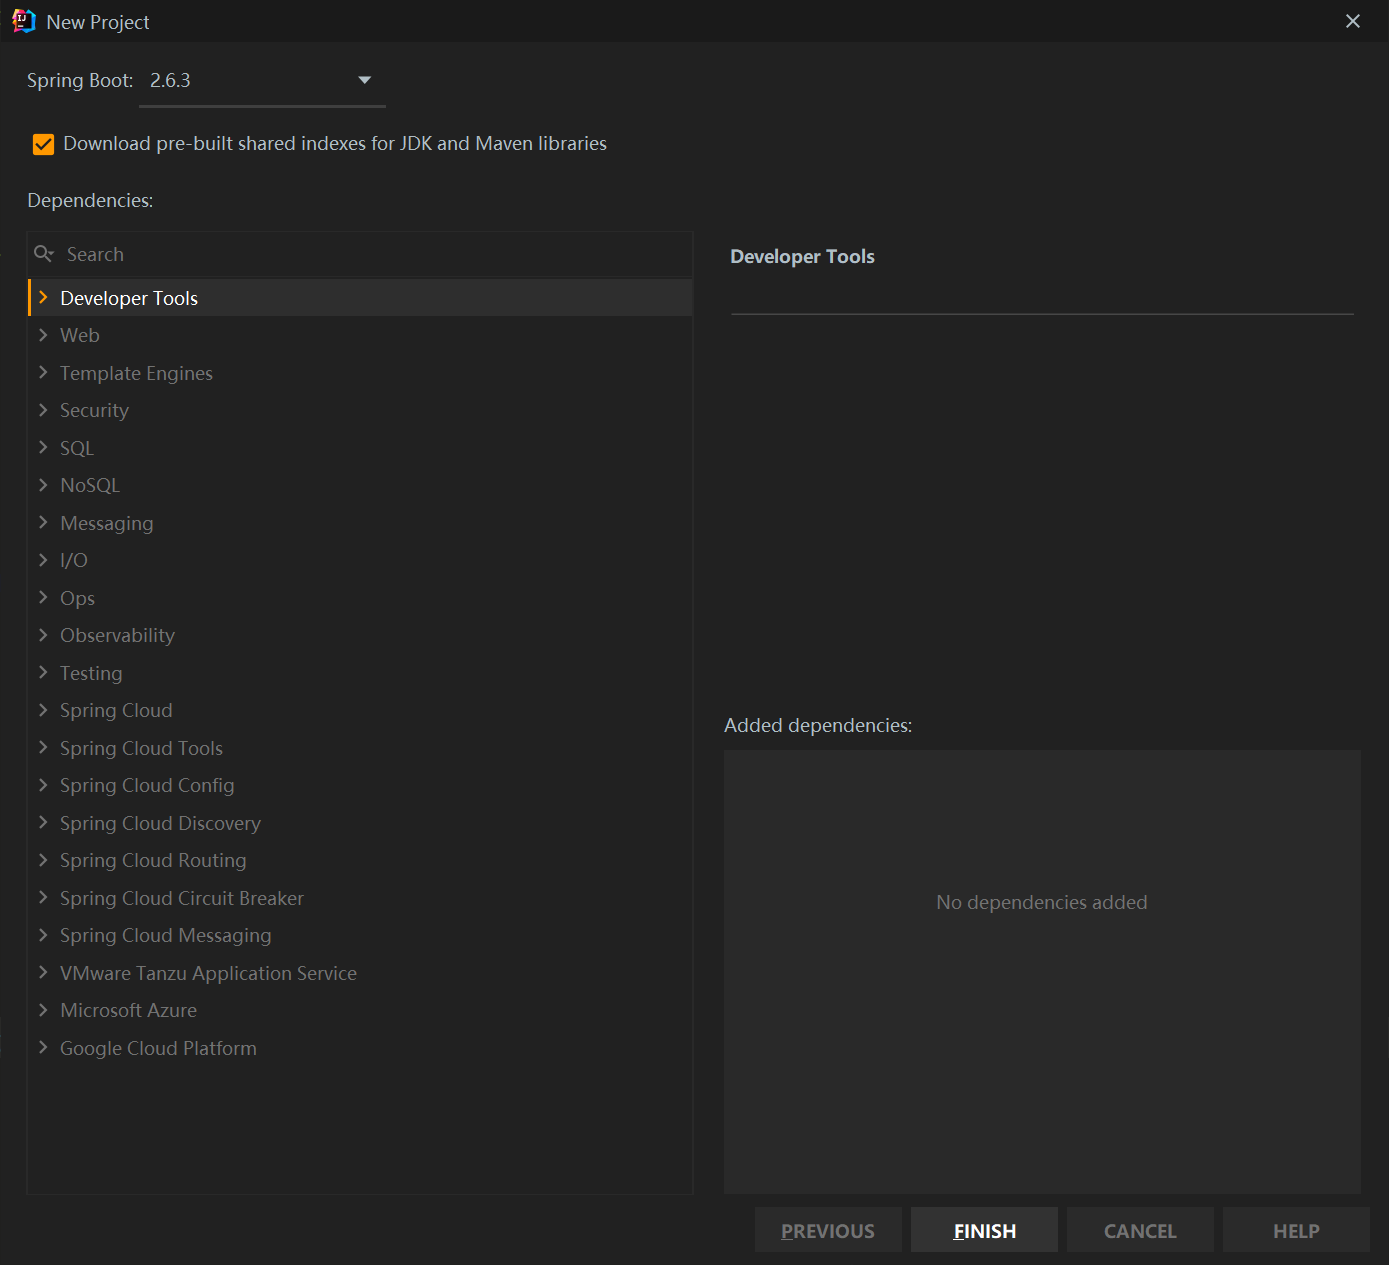Image resolution: width=1389 pixels, height=1265 pixels.
Task: Select Spring Cloud Tools in the list
Action: click(x=360, y=748)
